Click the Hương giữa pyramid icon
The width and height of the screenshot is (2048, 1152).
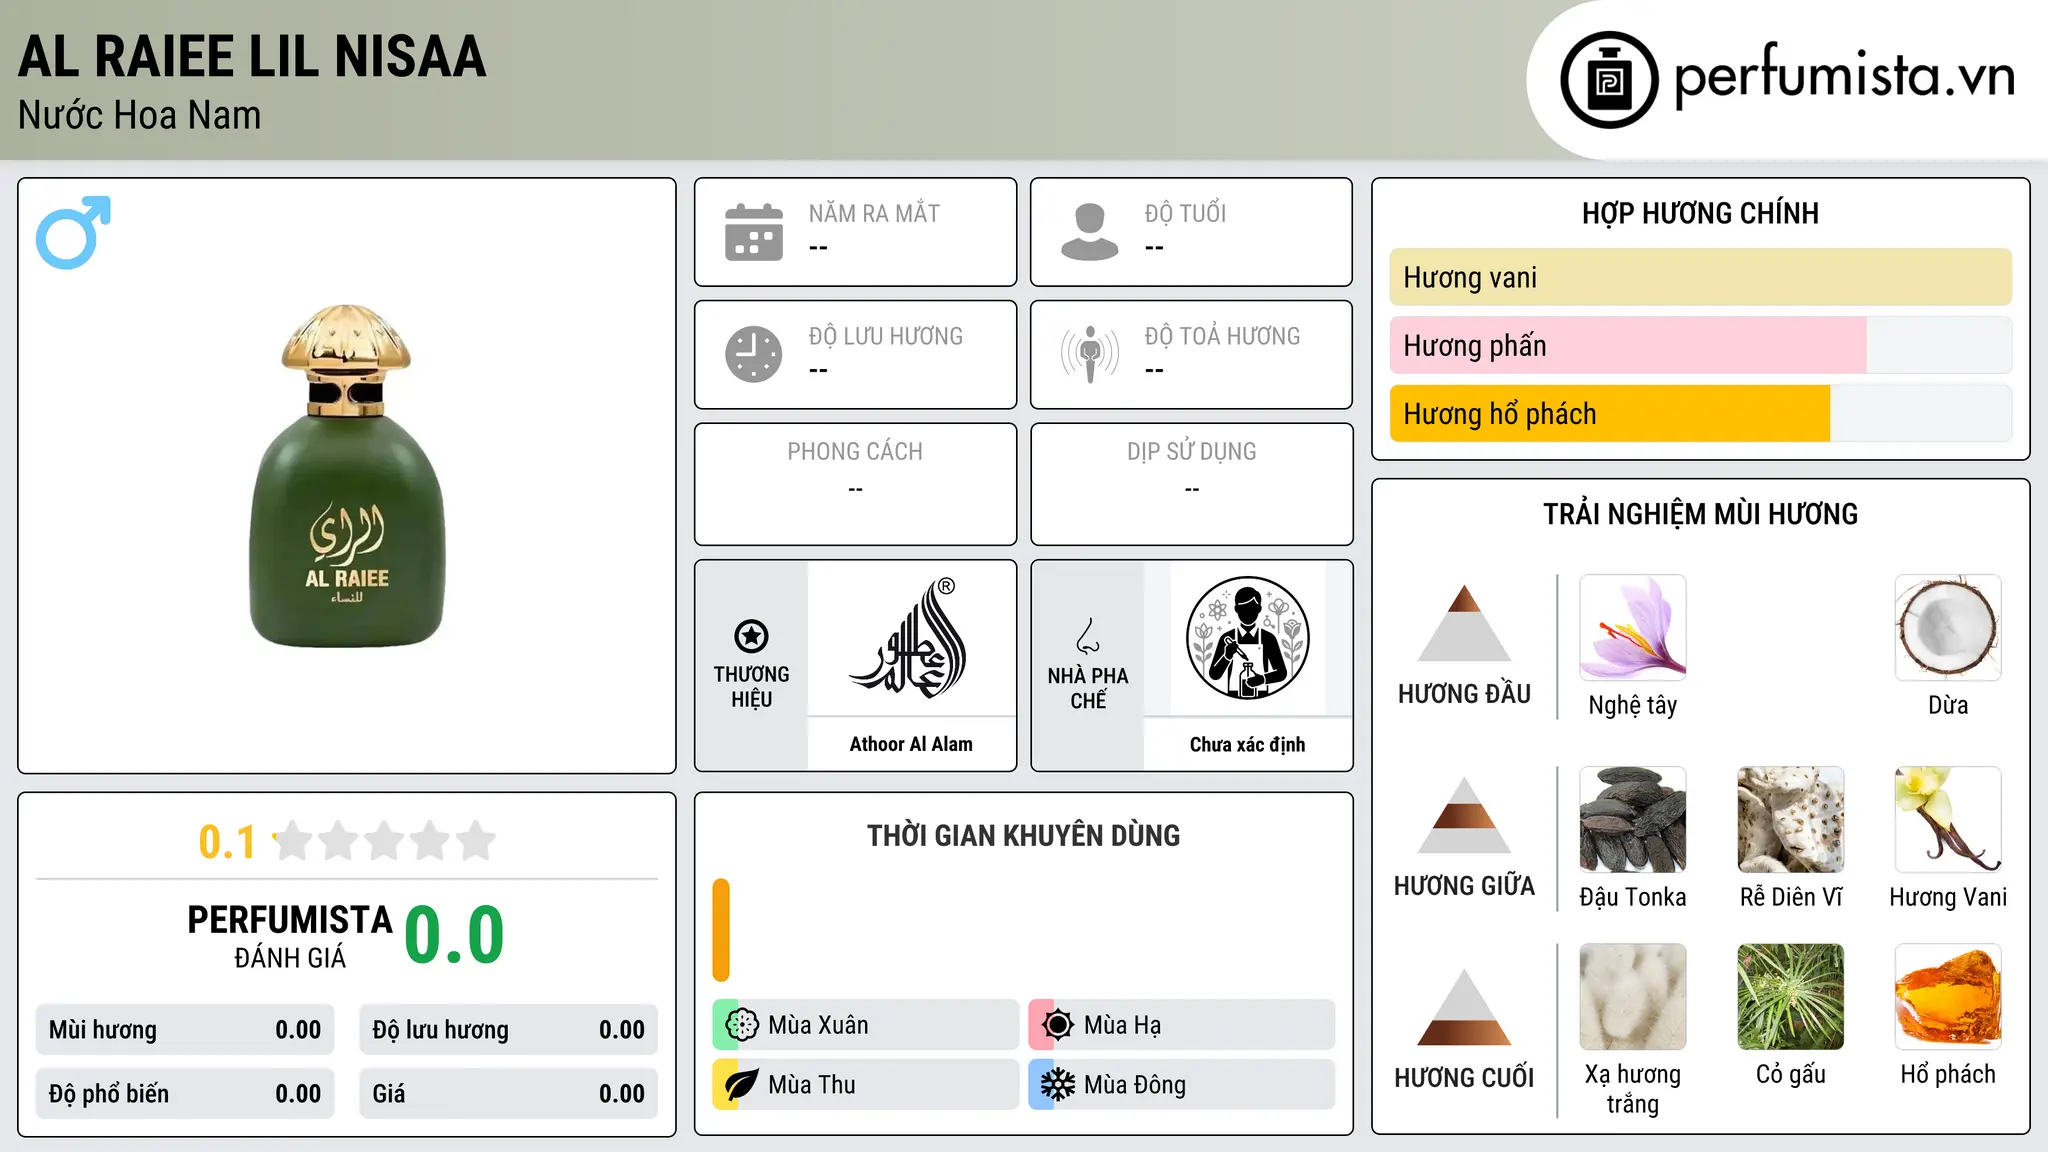[1464, 815]
